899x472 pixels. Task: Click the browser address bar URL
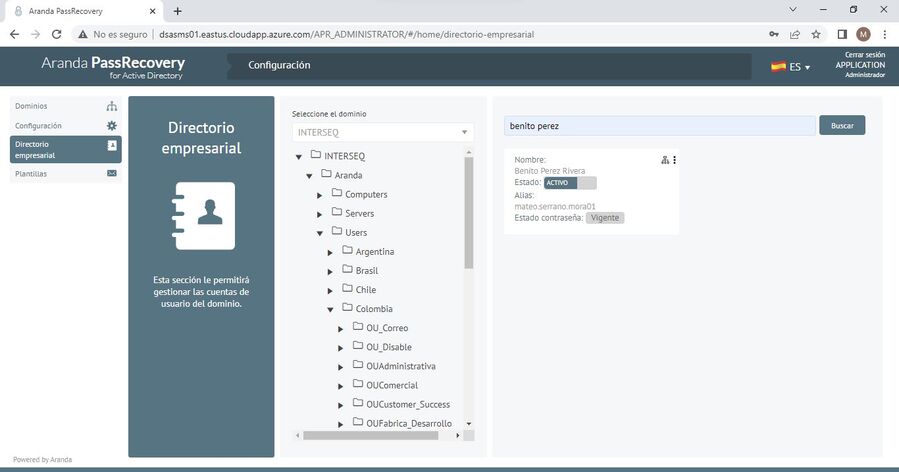[x=346, y=34]
